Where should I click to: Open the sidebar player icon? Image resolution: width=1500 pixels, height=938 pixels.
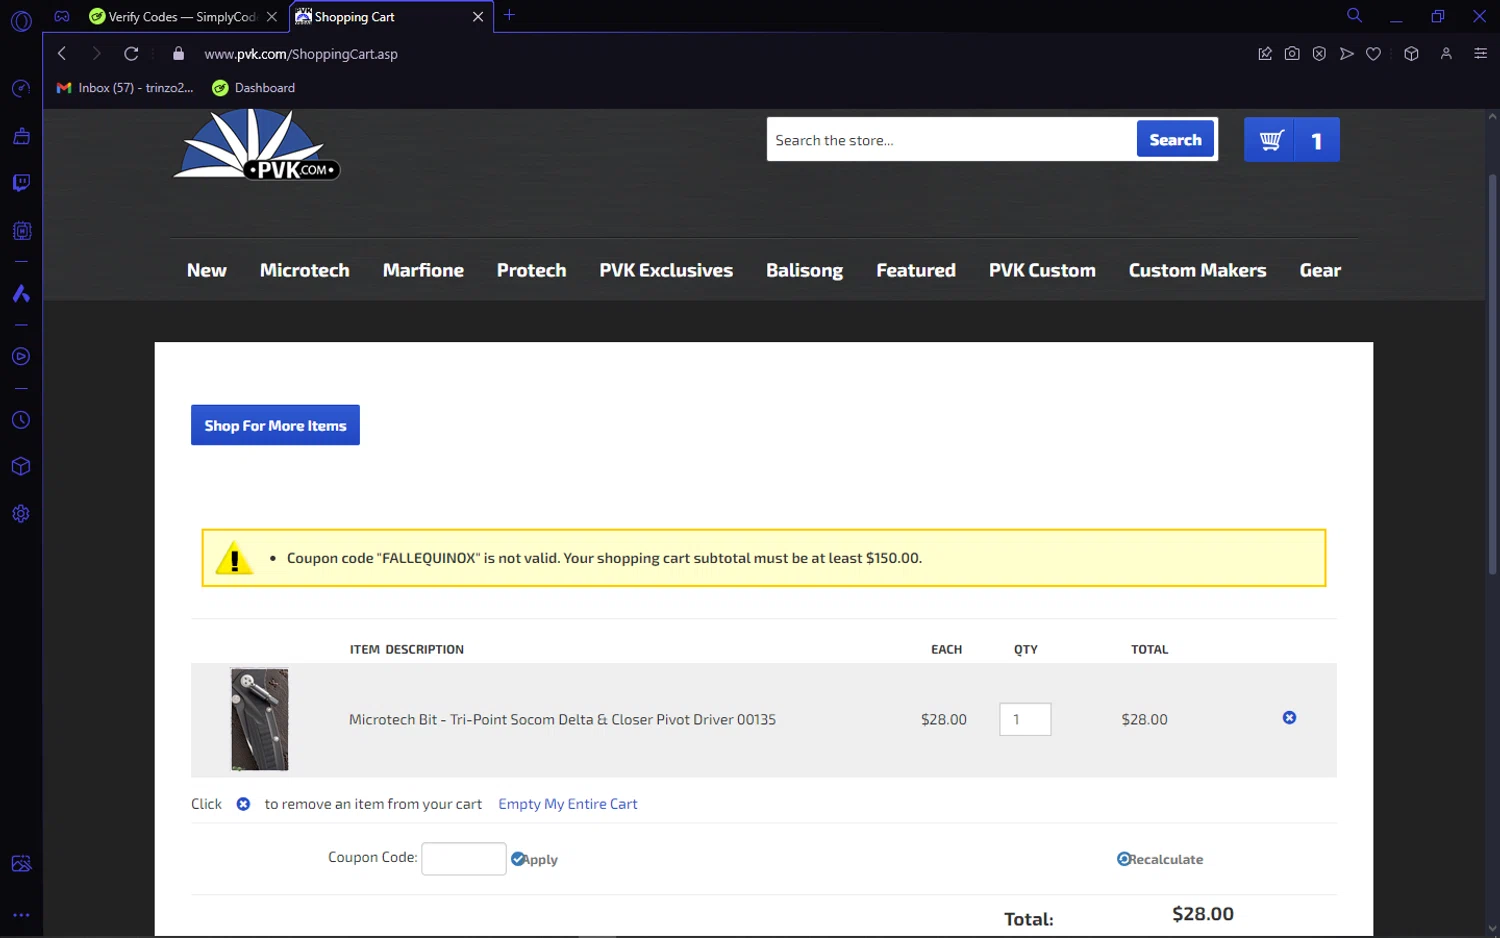(x=21, y=357)
